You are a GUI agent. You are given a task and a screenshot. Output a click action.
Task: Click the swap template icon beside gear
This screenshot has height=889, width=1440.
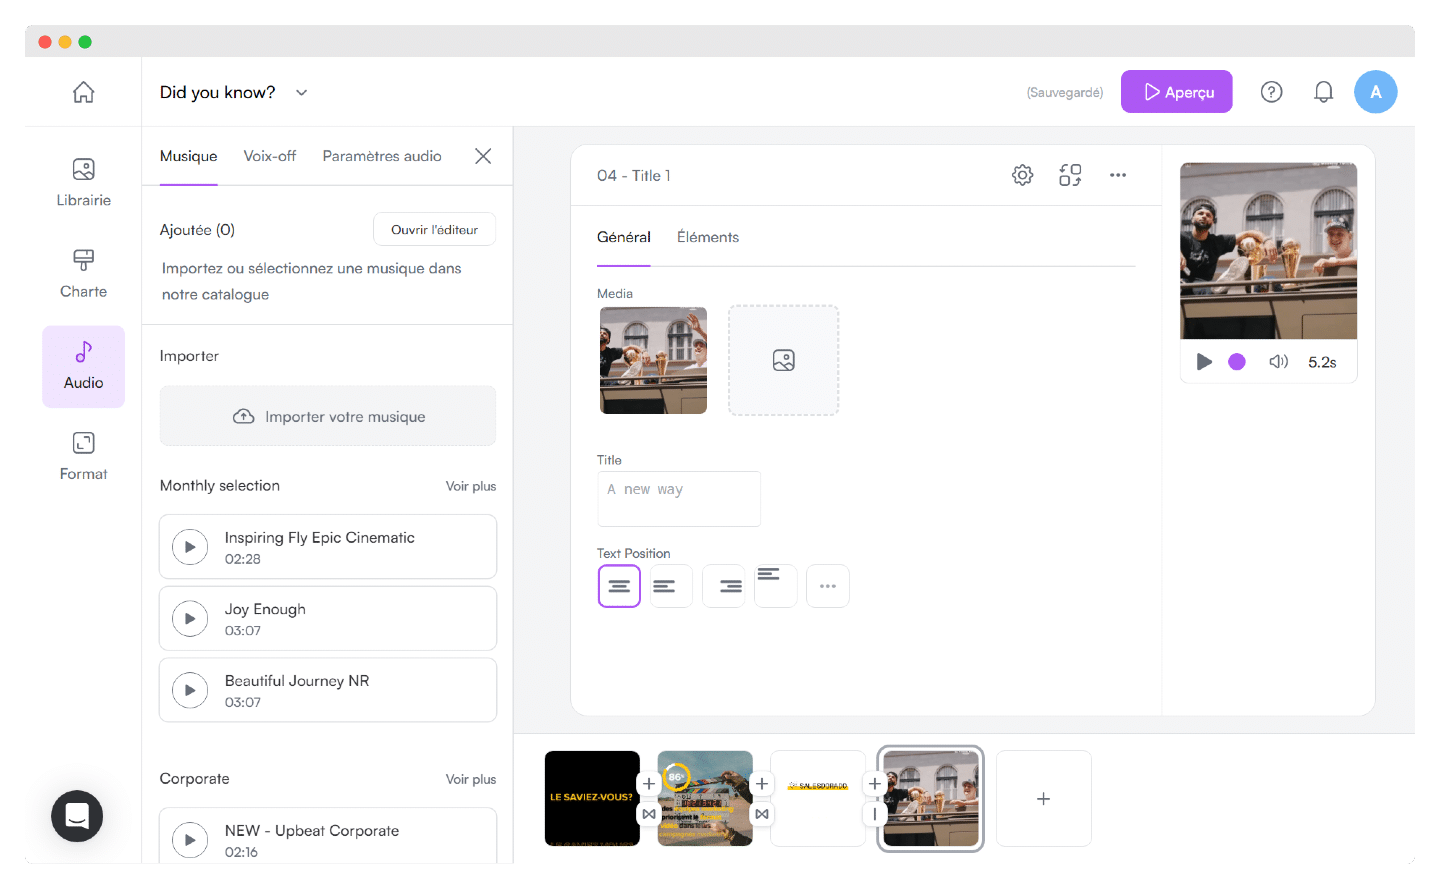[x=1070, y=175]
